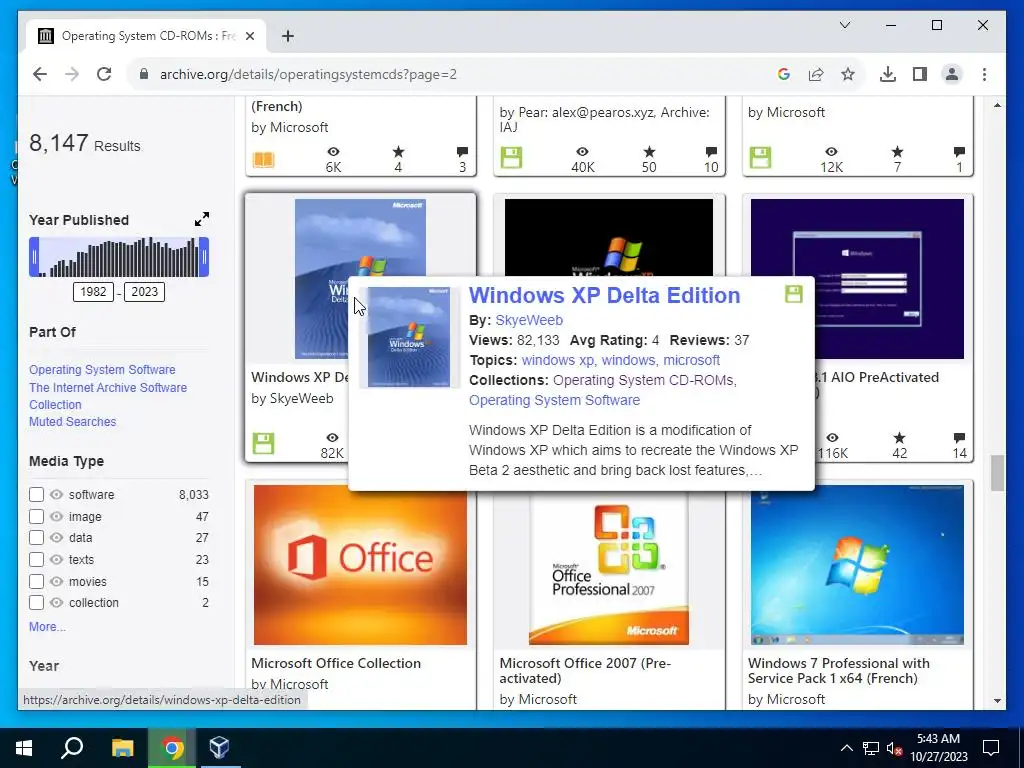Screen dimensions: 1024x768
Task: Open Chrome profile menu
Action: [x=952, y=74]
